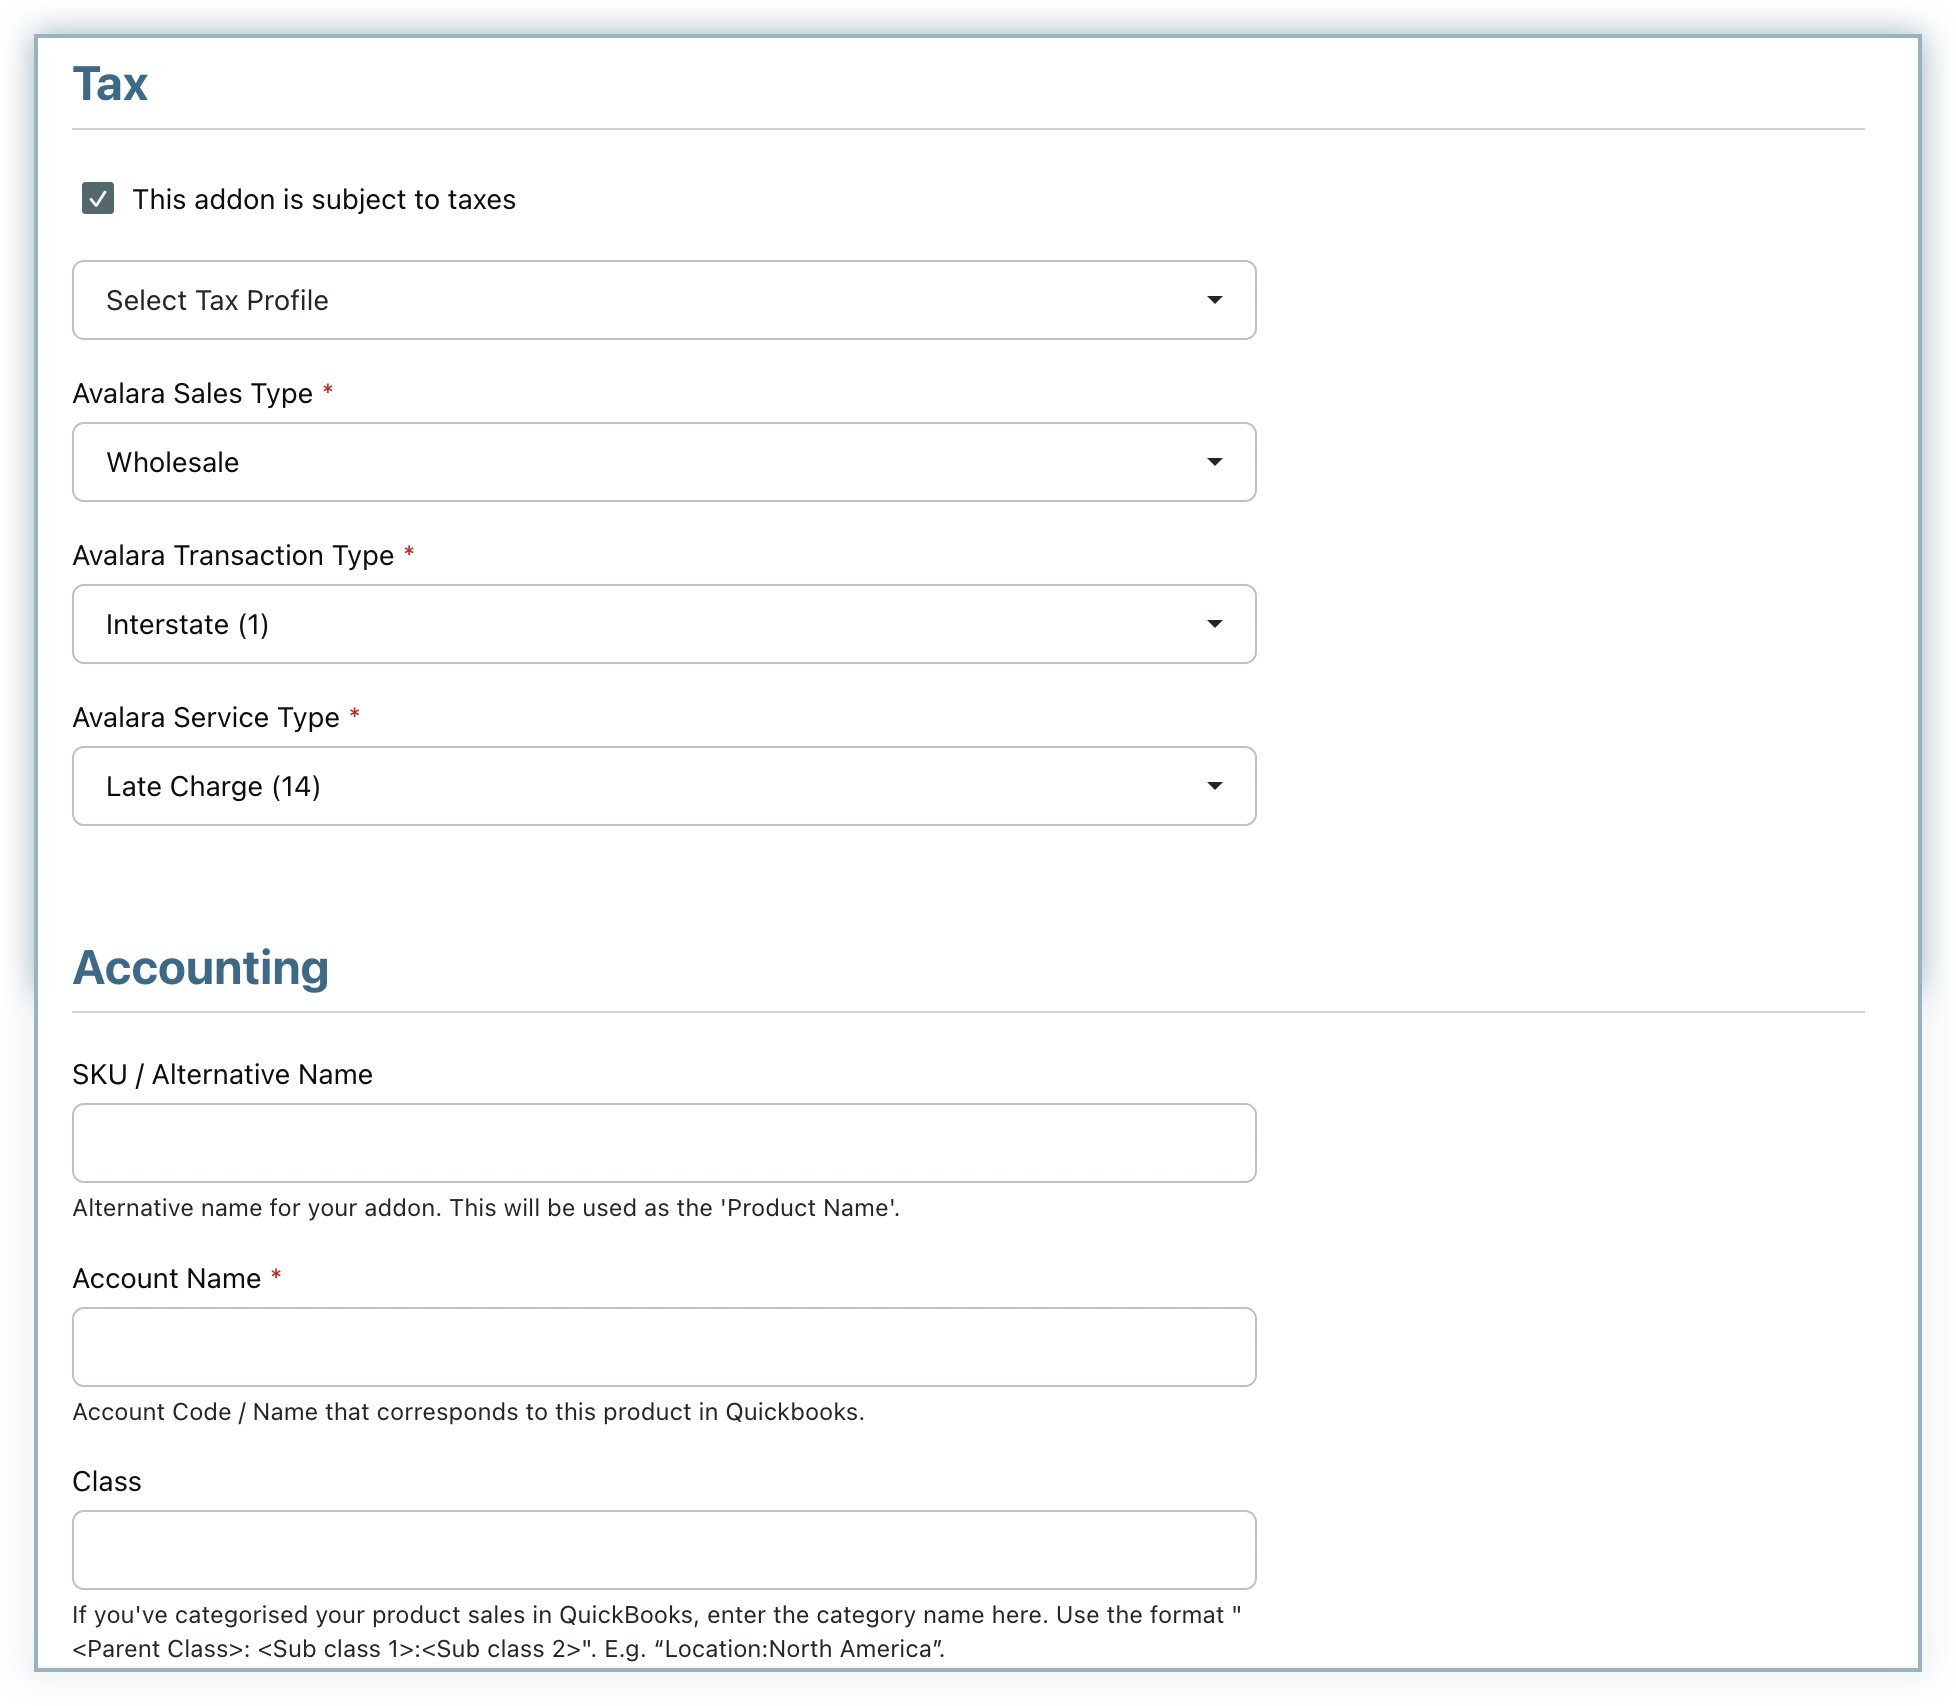
Task: Click inside the Account Name text field
Action: 664,1347
